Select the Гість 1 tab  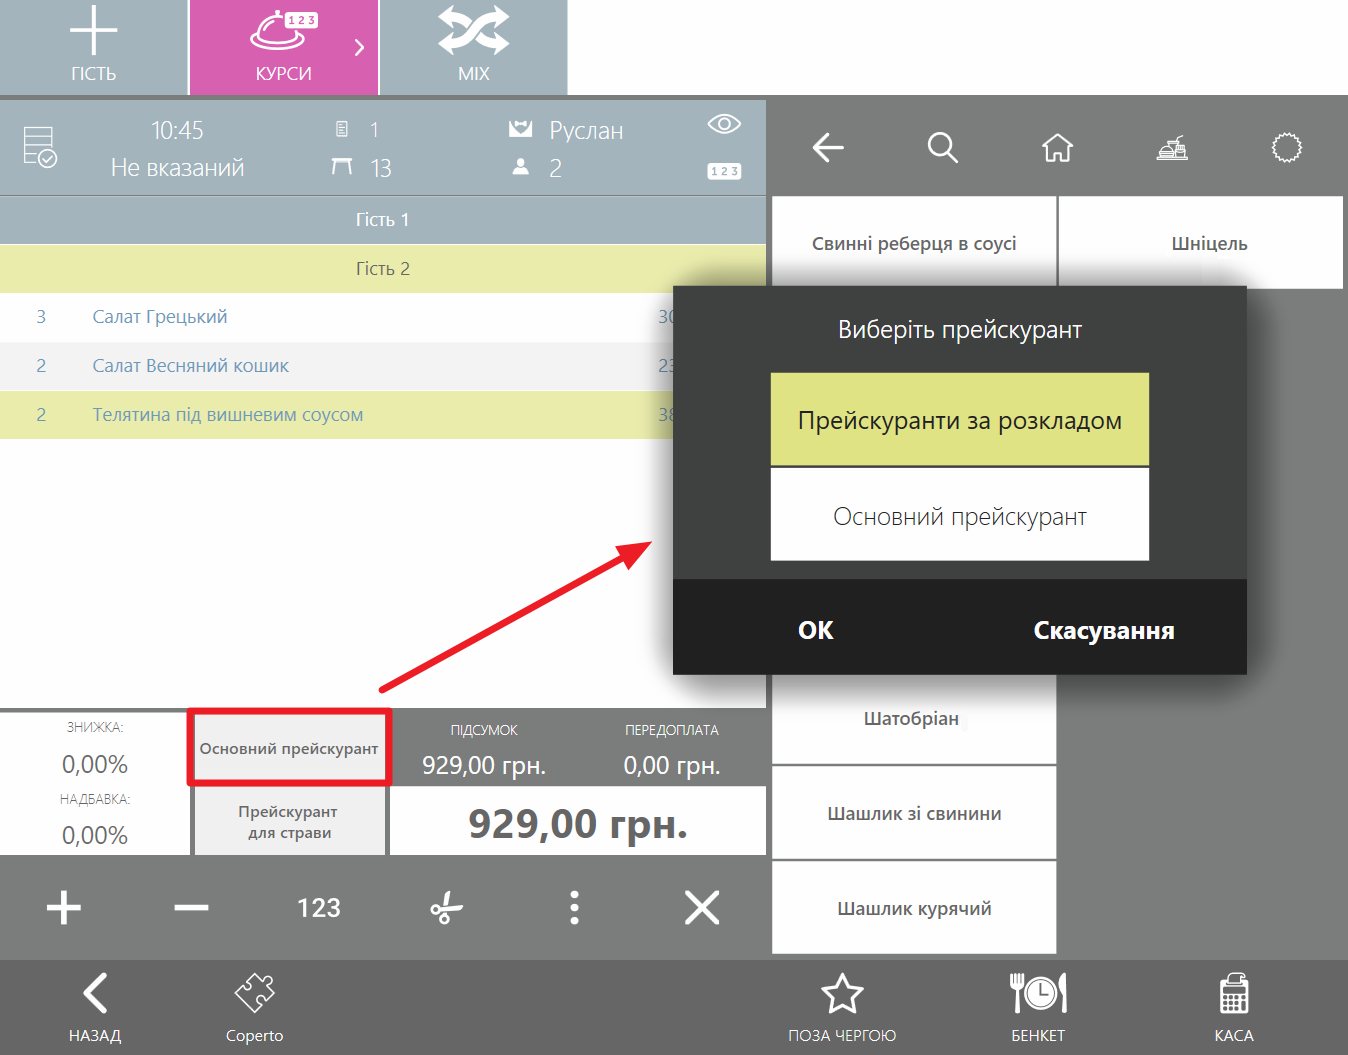tap(382, 220)
